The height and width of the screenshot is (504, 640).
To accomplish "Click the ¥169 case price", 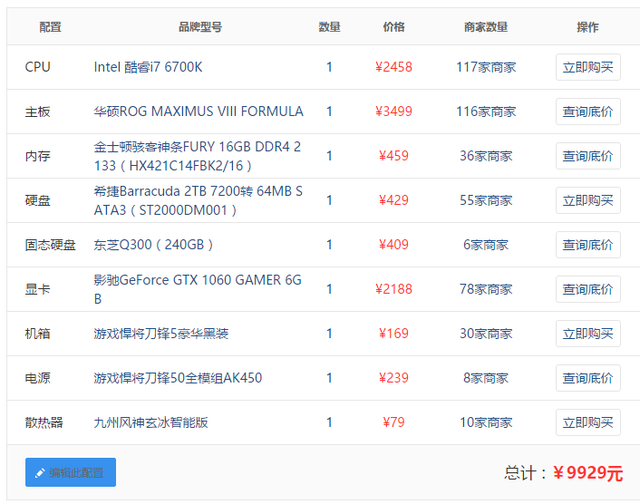I will 393,334.
